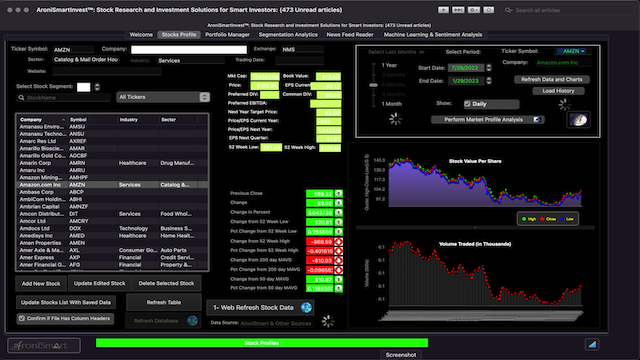This screenshot has width=640, height=360.
Task: Click the End Date stepper arrows
Action: (489, 81)
